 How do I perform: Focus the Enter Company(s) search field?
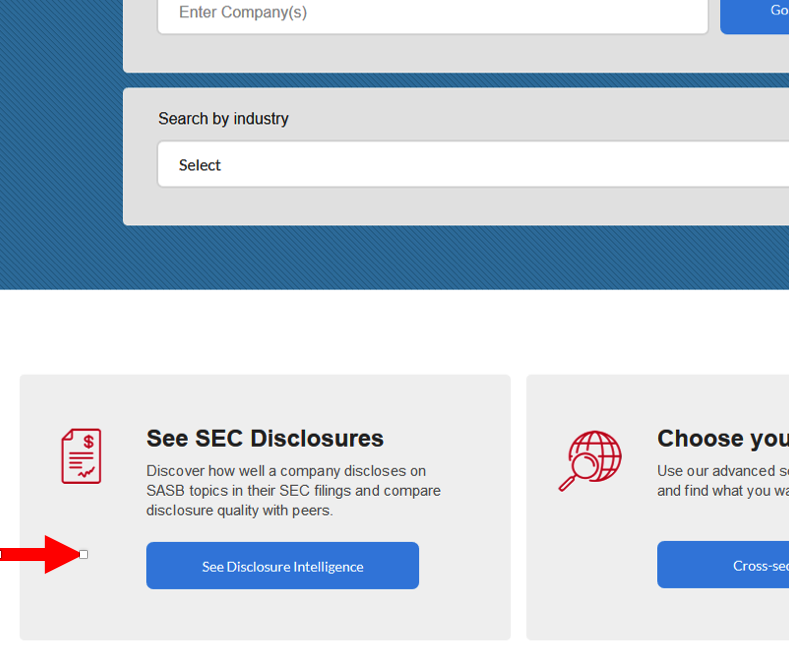coord(432,13)
